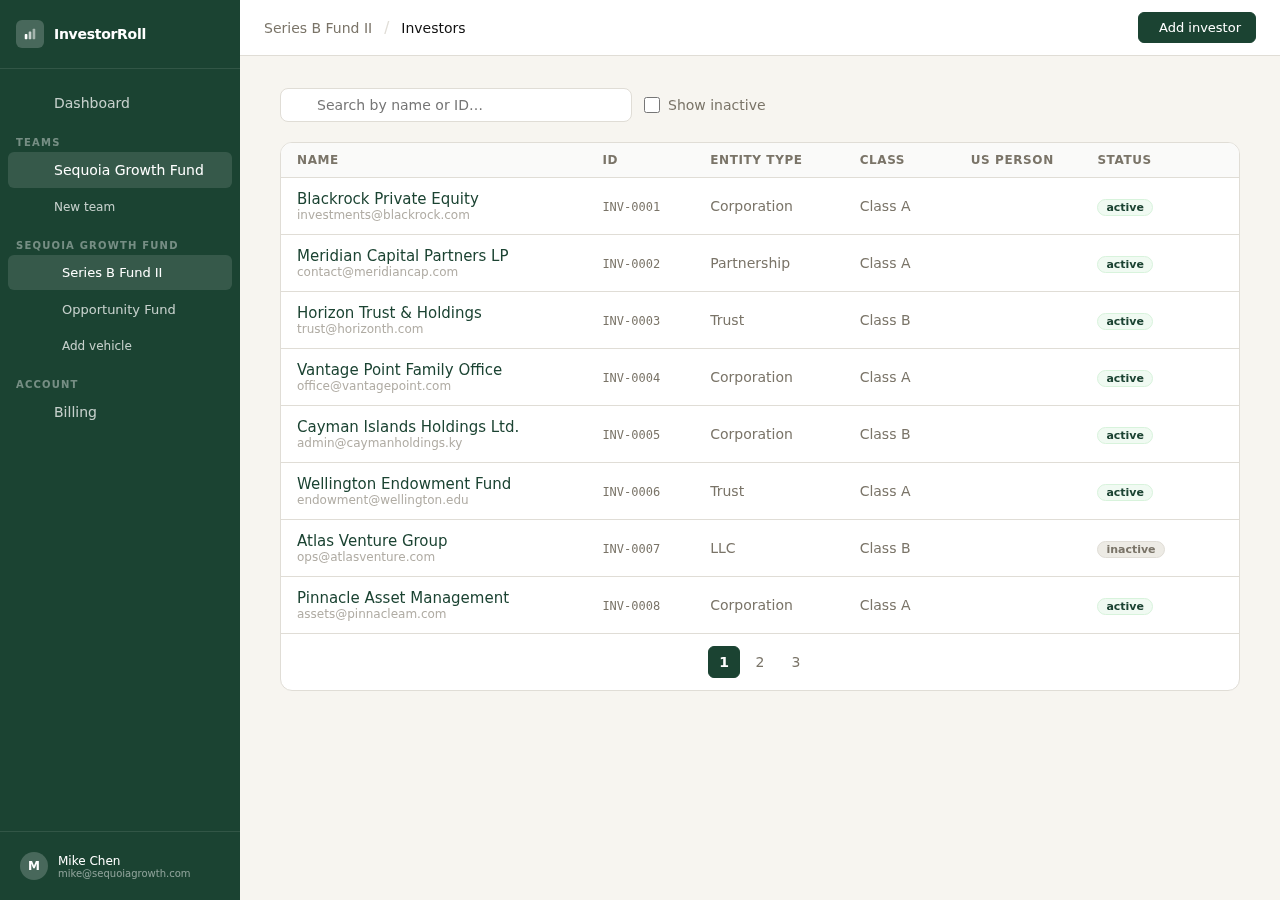Enable the Show inactive checkbox
This screenshot has height=900, width=1280.
coord(651,104)
